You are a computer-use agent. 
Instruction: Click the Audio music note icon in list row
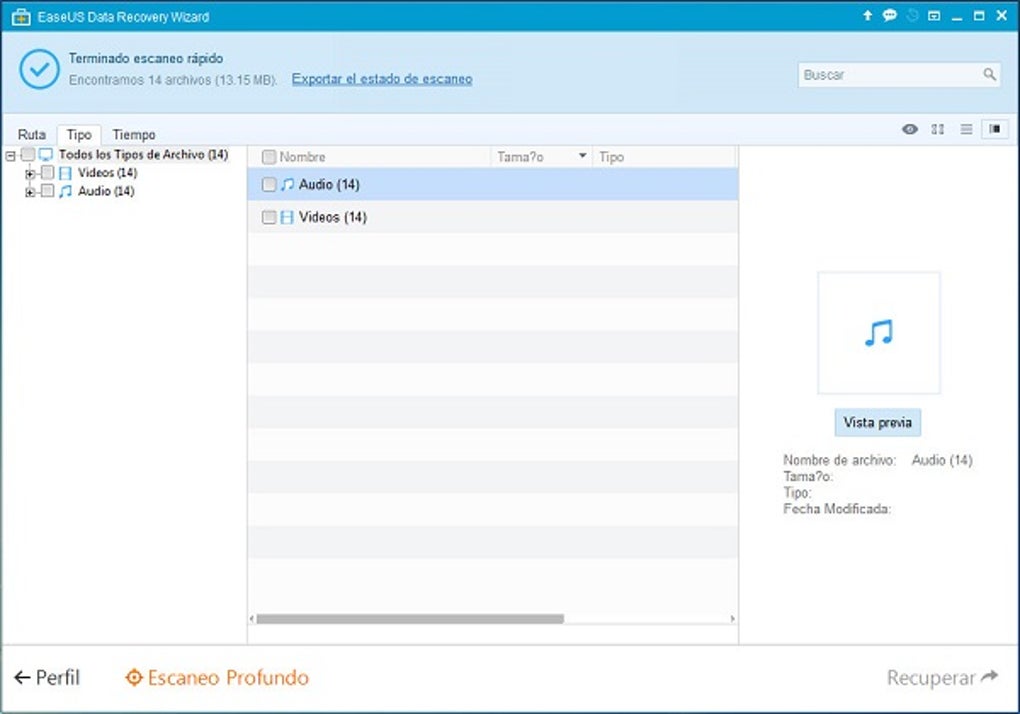(x=288, y=185)
